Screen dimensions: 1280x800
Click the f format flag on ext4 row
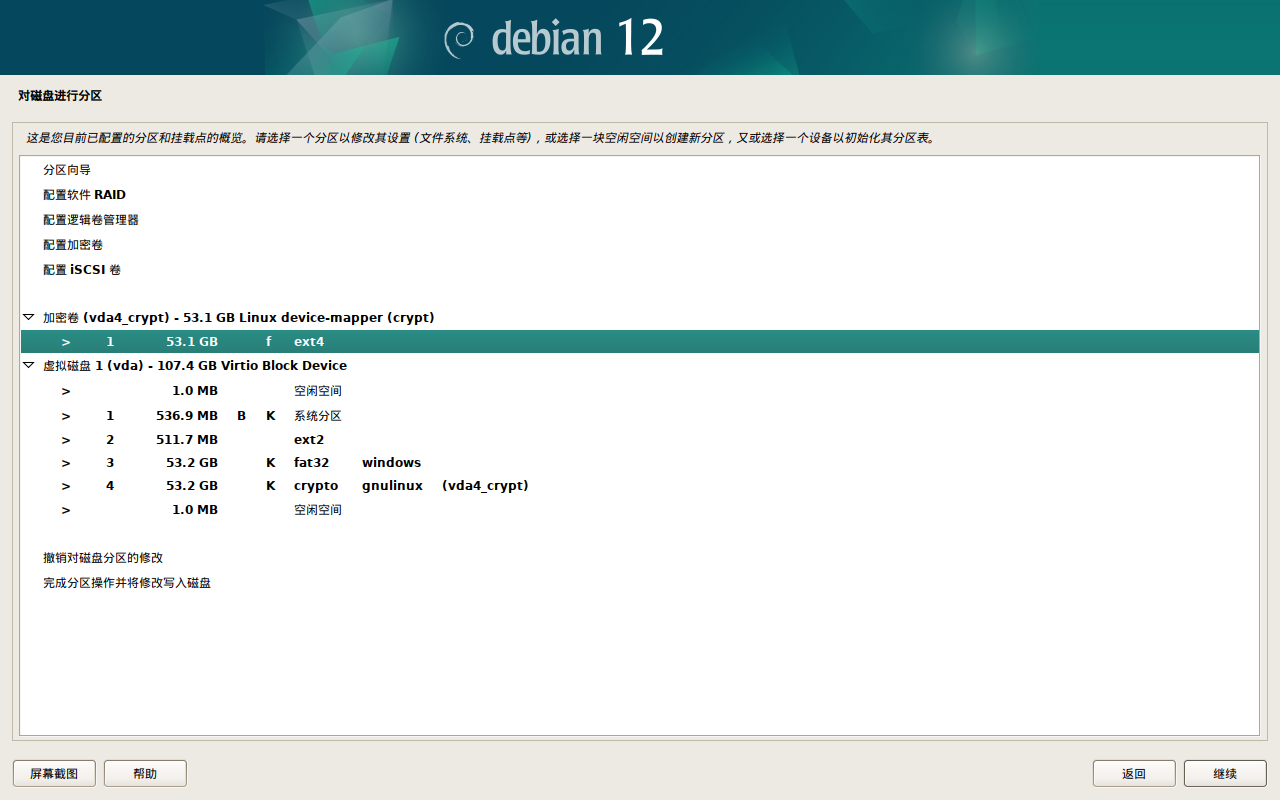[x=268, y=342]
